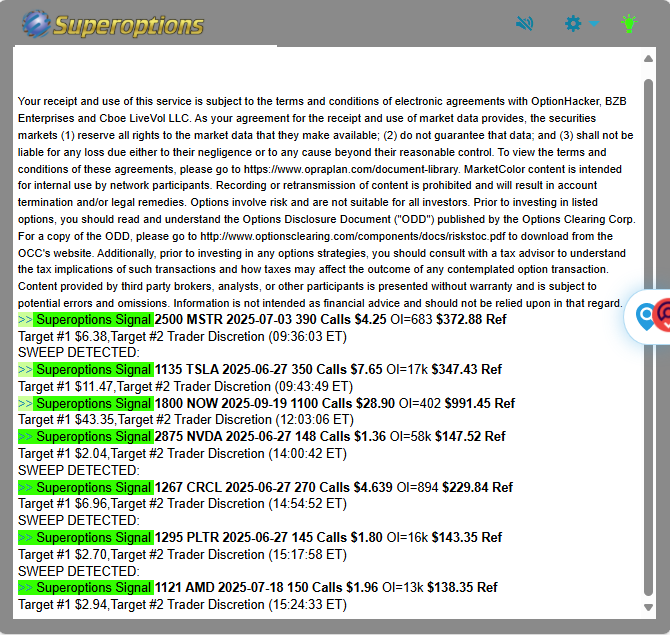Toggle the muted sound speaker icon
Screen dimensions: 670x635
[x=525, y=23]
